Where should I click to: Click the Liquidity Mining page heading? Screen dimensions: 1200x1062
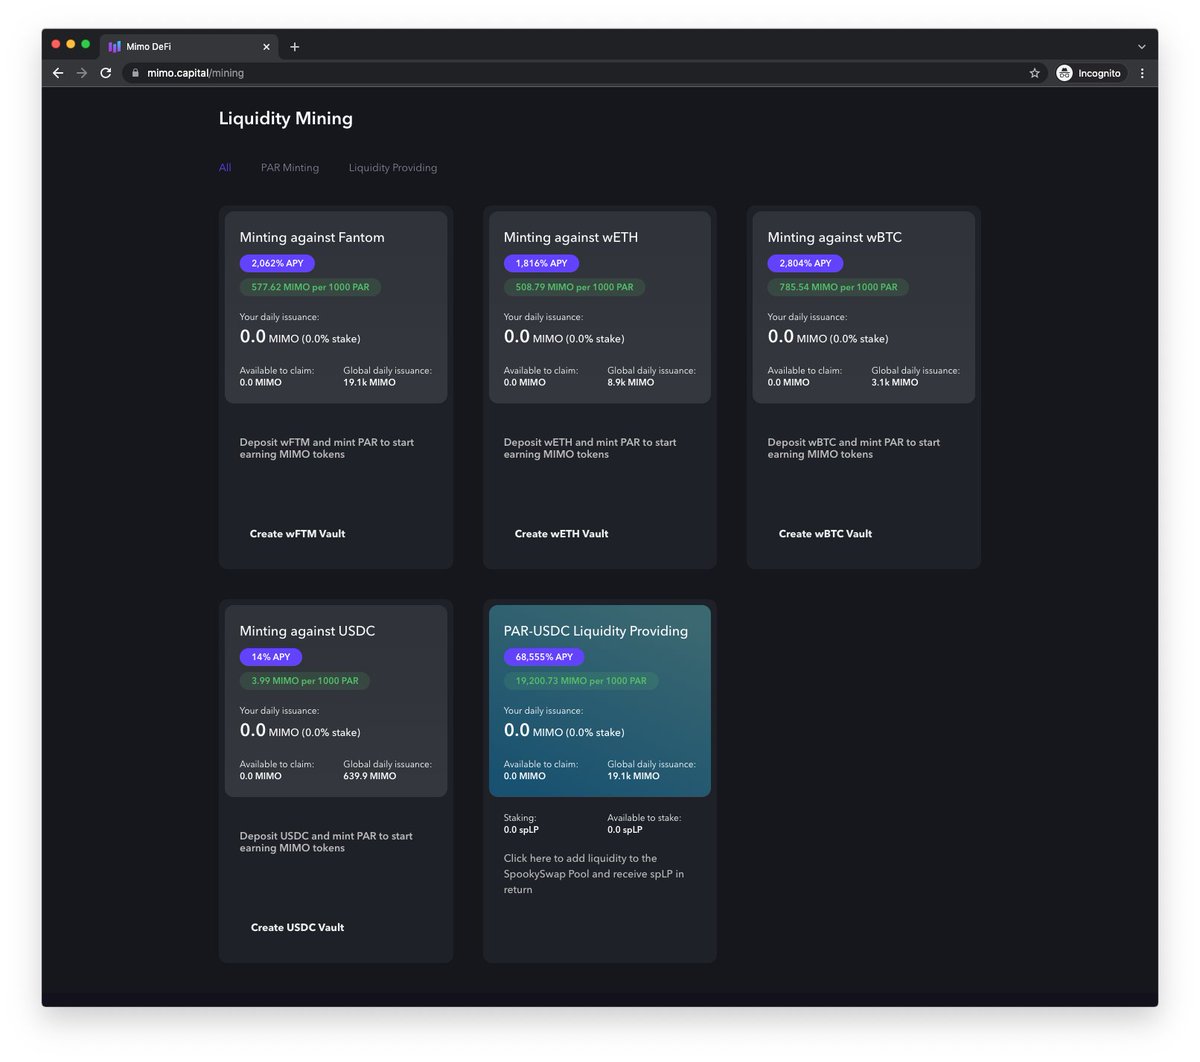point(286,118)
